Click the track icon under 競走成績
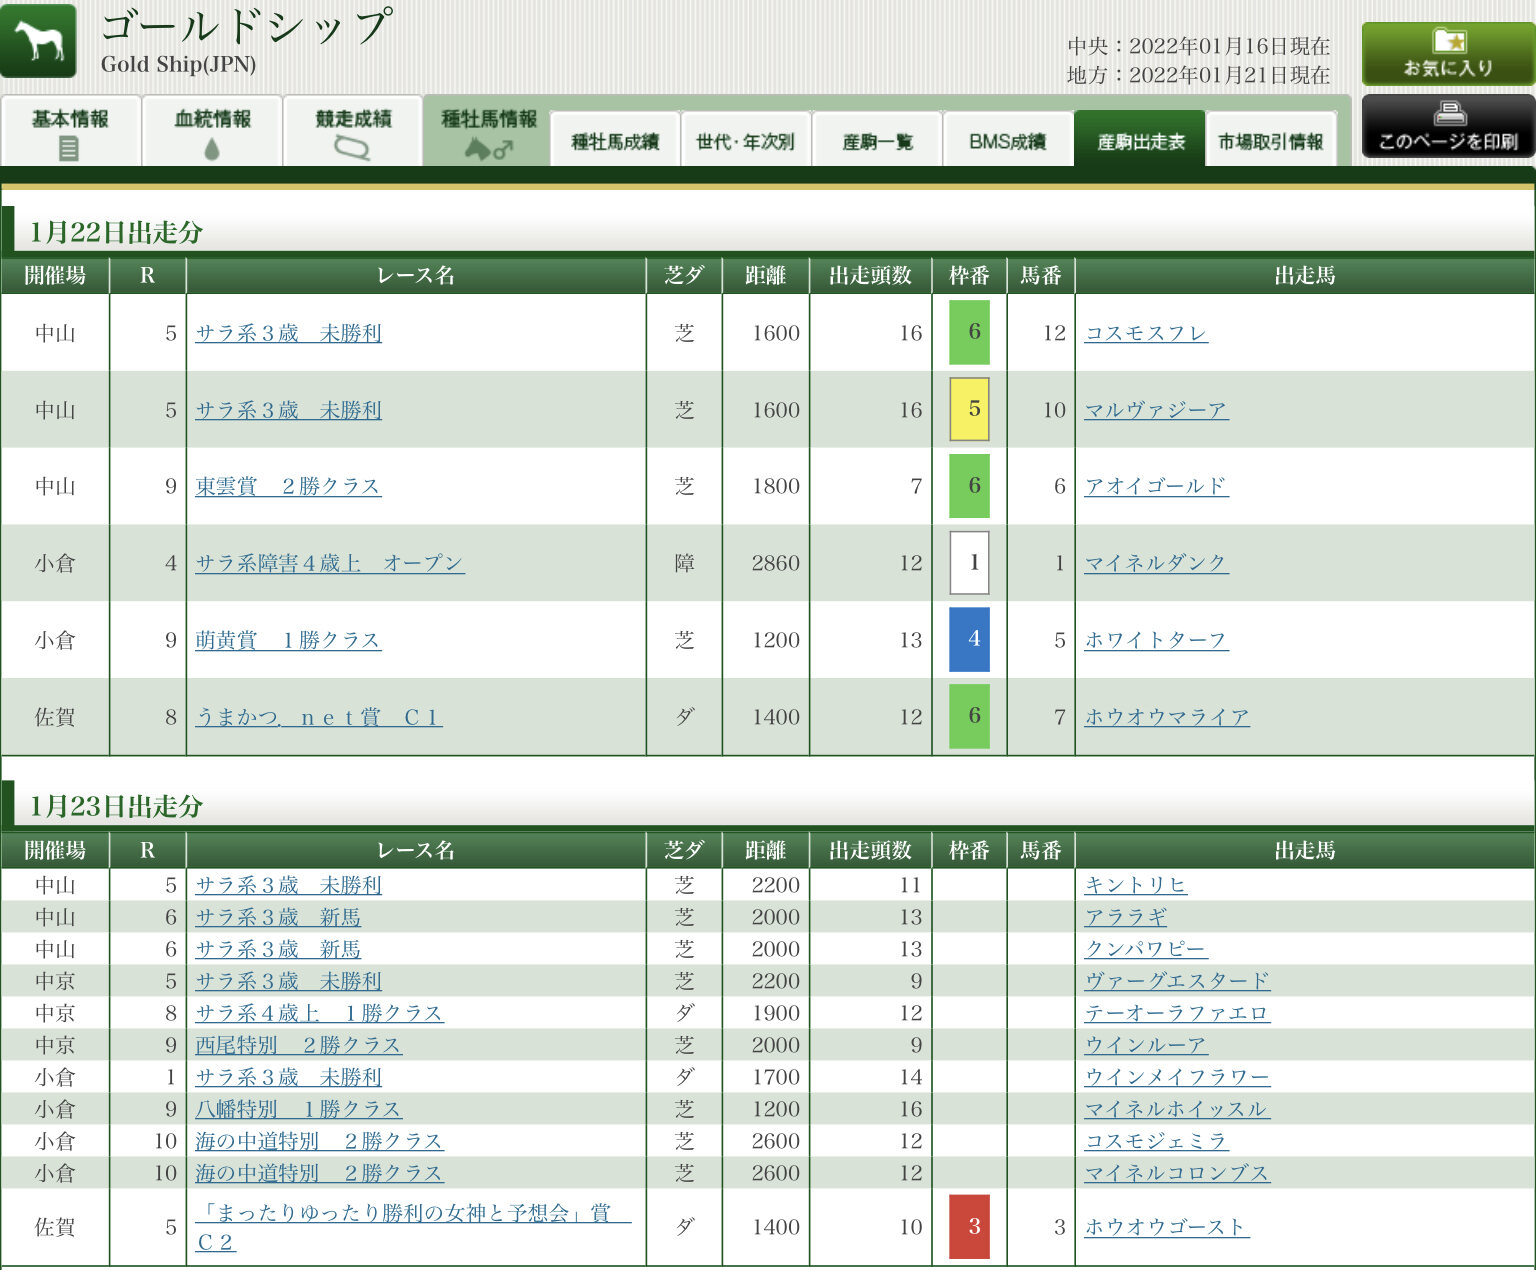The image size is (1536, 1270). (352, 149)
